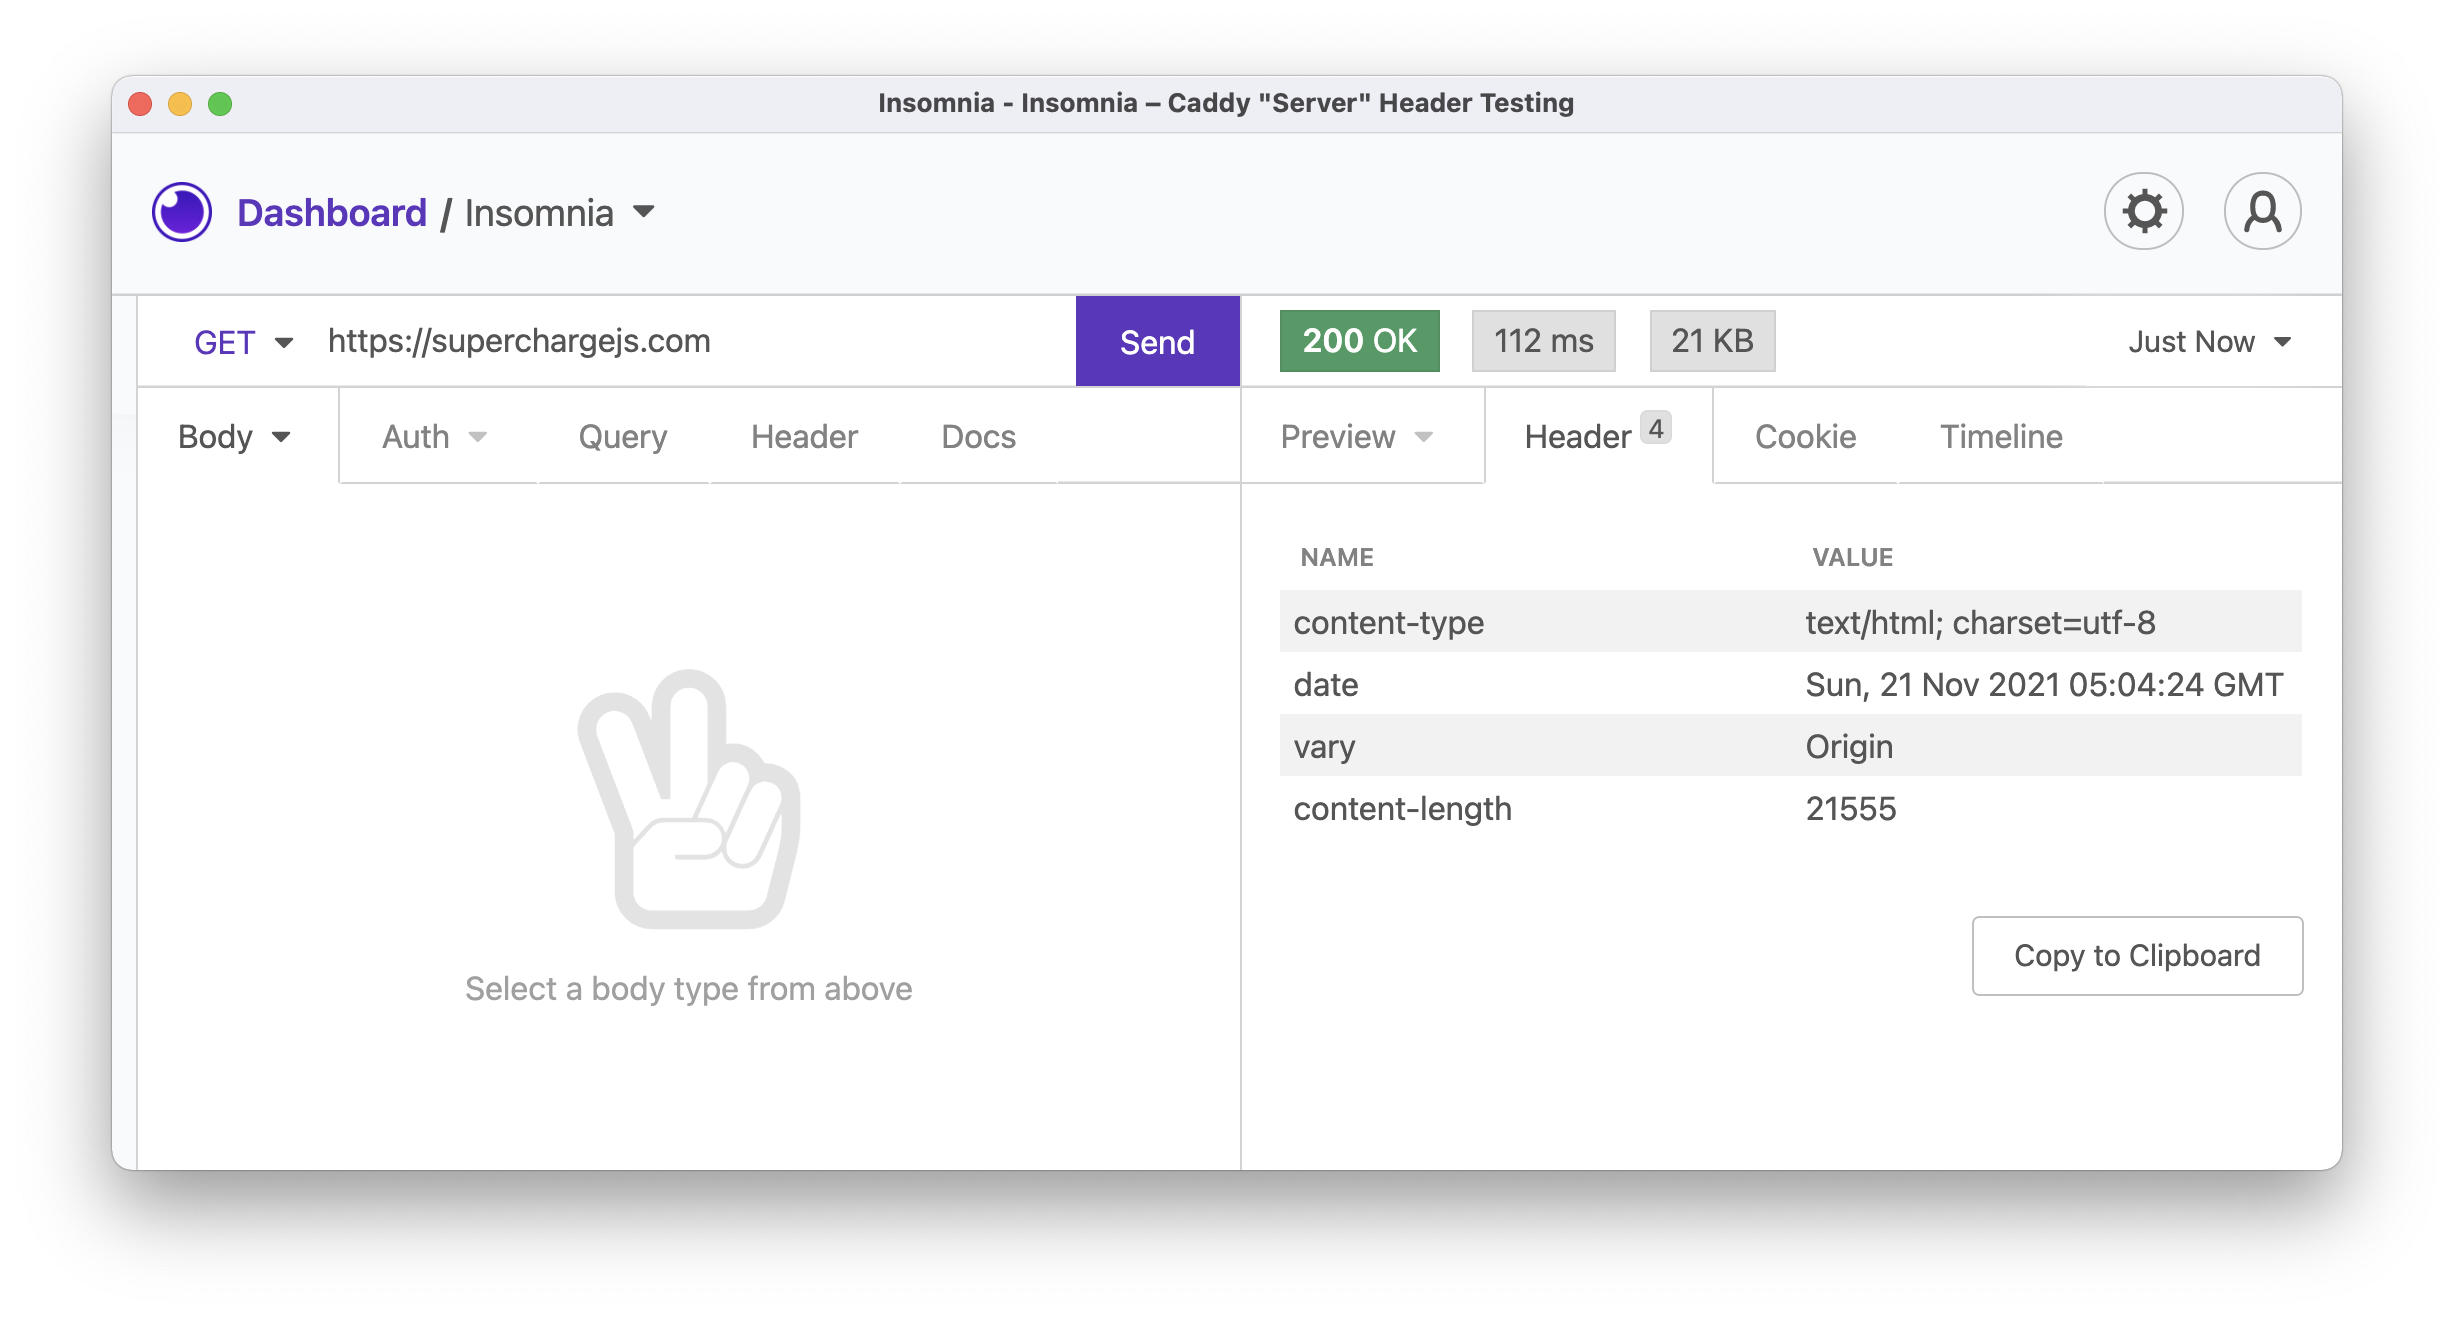
Task: Click the Header count badge showing 4
Action: [1657, 428]
